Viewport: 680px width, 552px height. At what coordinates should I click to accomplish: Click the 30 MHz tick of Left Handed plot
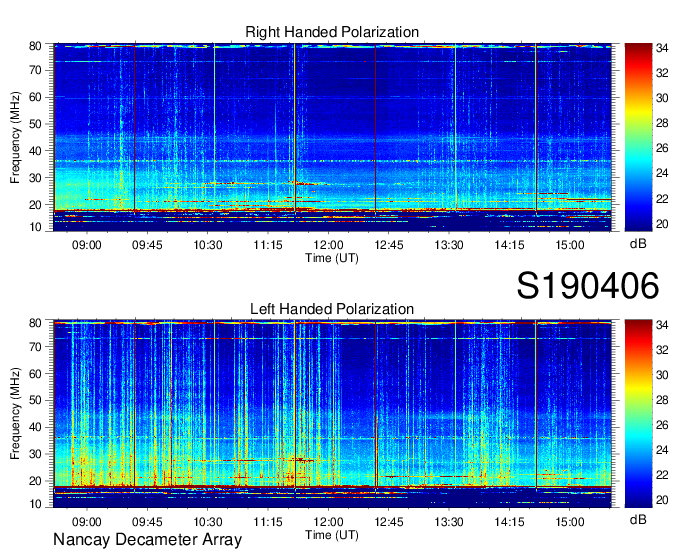point(35,454)
